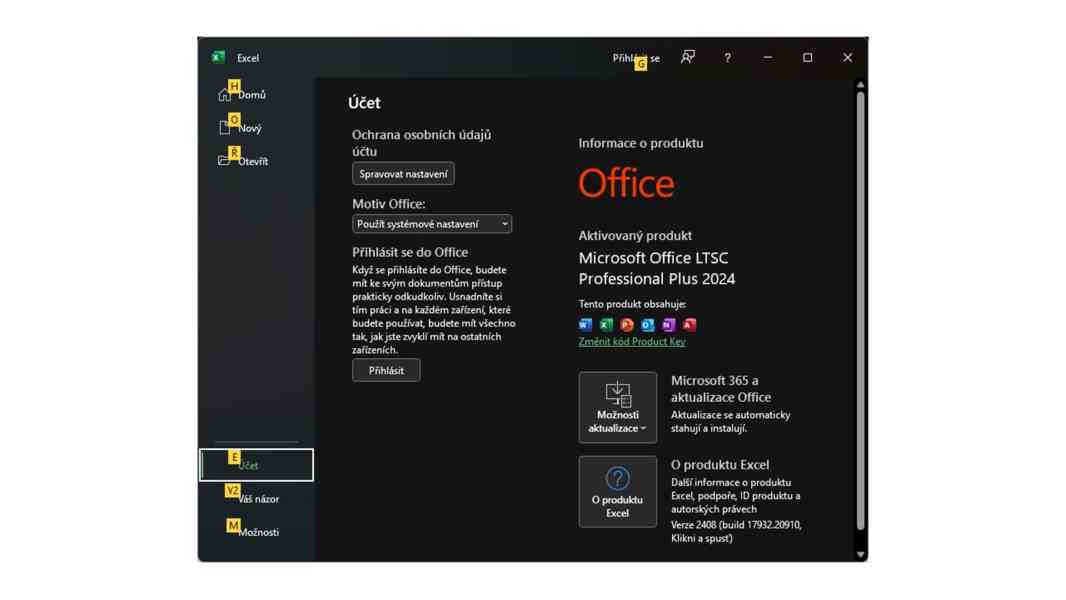Click the Informace o produktu heading
This screenshot has width=1066, height=600.
tap(641, 143)
